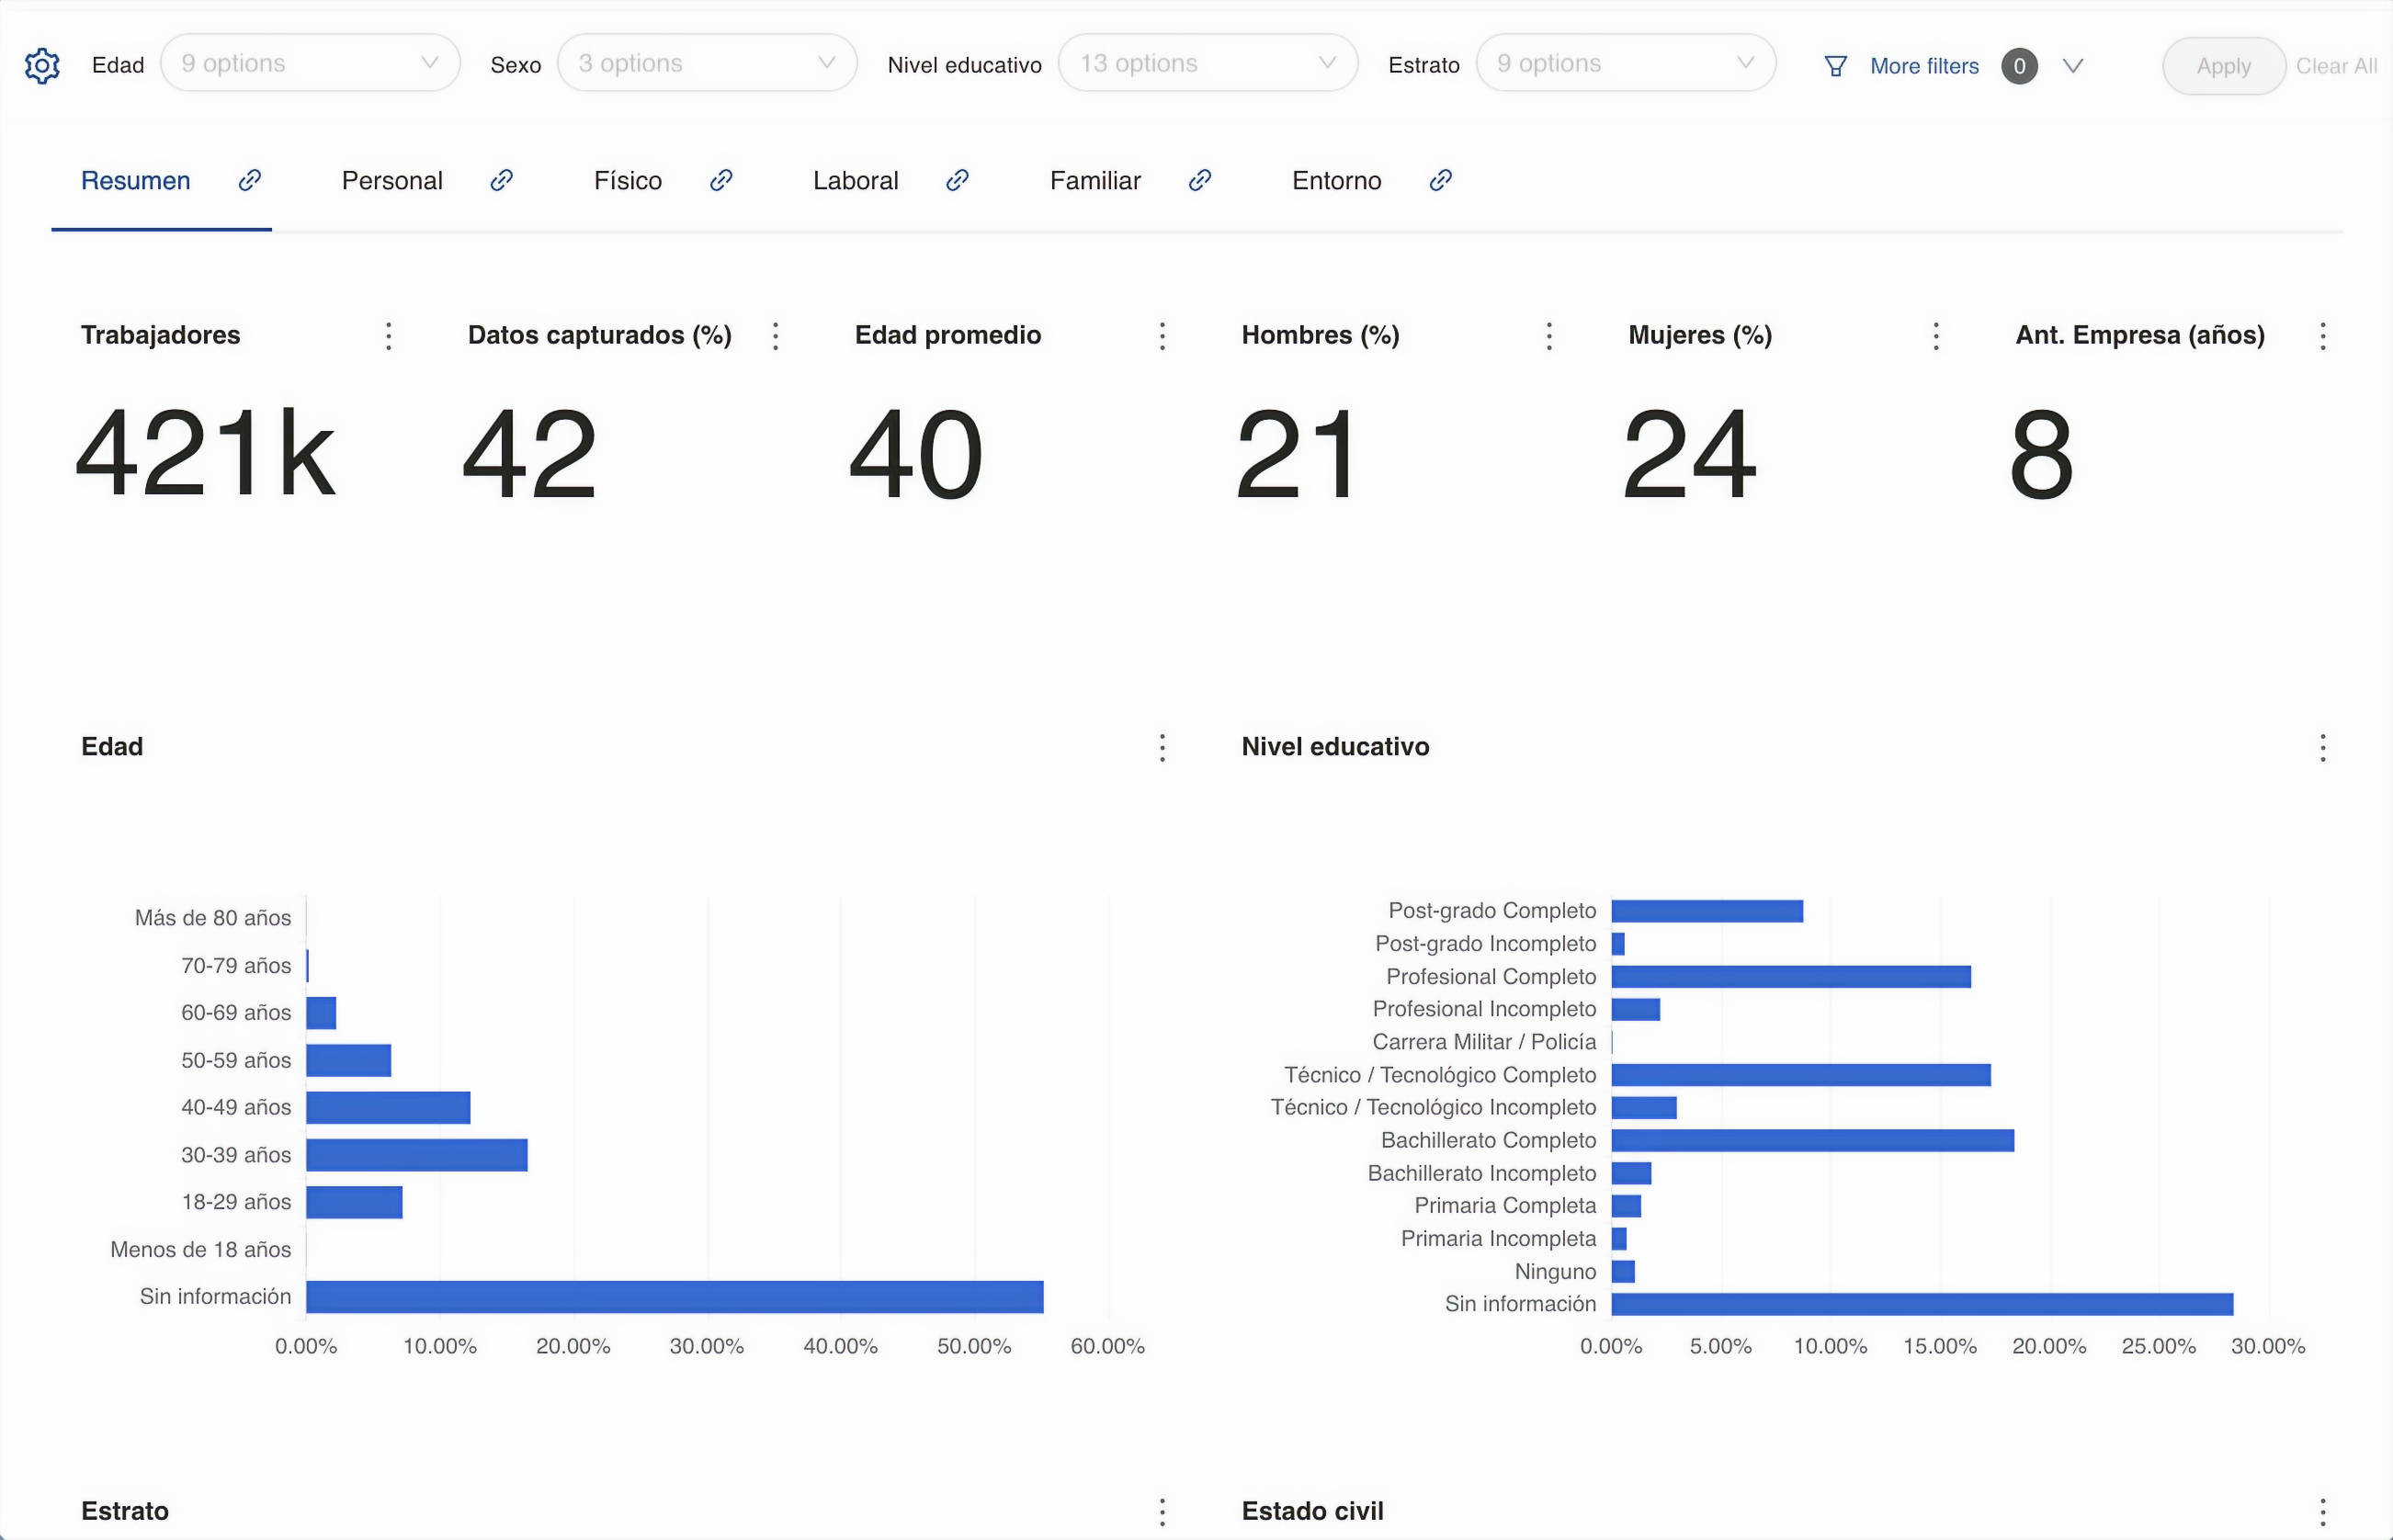Copy link icon next to Familiar tab
This screenshot has width=2393, height=1540.
(1200, 180)
